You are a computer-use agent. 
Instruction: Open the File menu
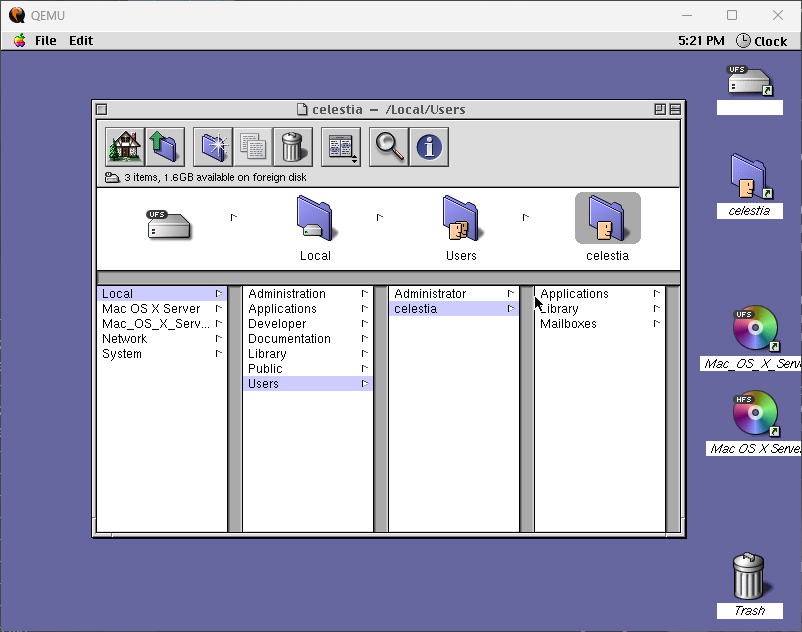click(46, 41)
